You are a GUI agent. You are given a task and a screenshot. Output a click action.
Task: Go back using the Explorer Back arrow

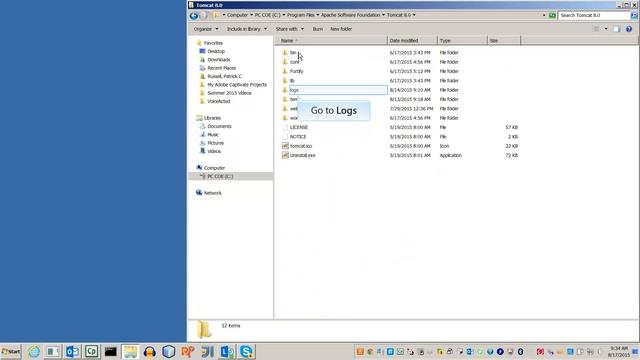pos(194,16)
